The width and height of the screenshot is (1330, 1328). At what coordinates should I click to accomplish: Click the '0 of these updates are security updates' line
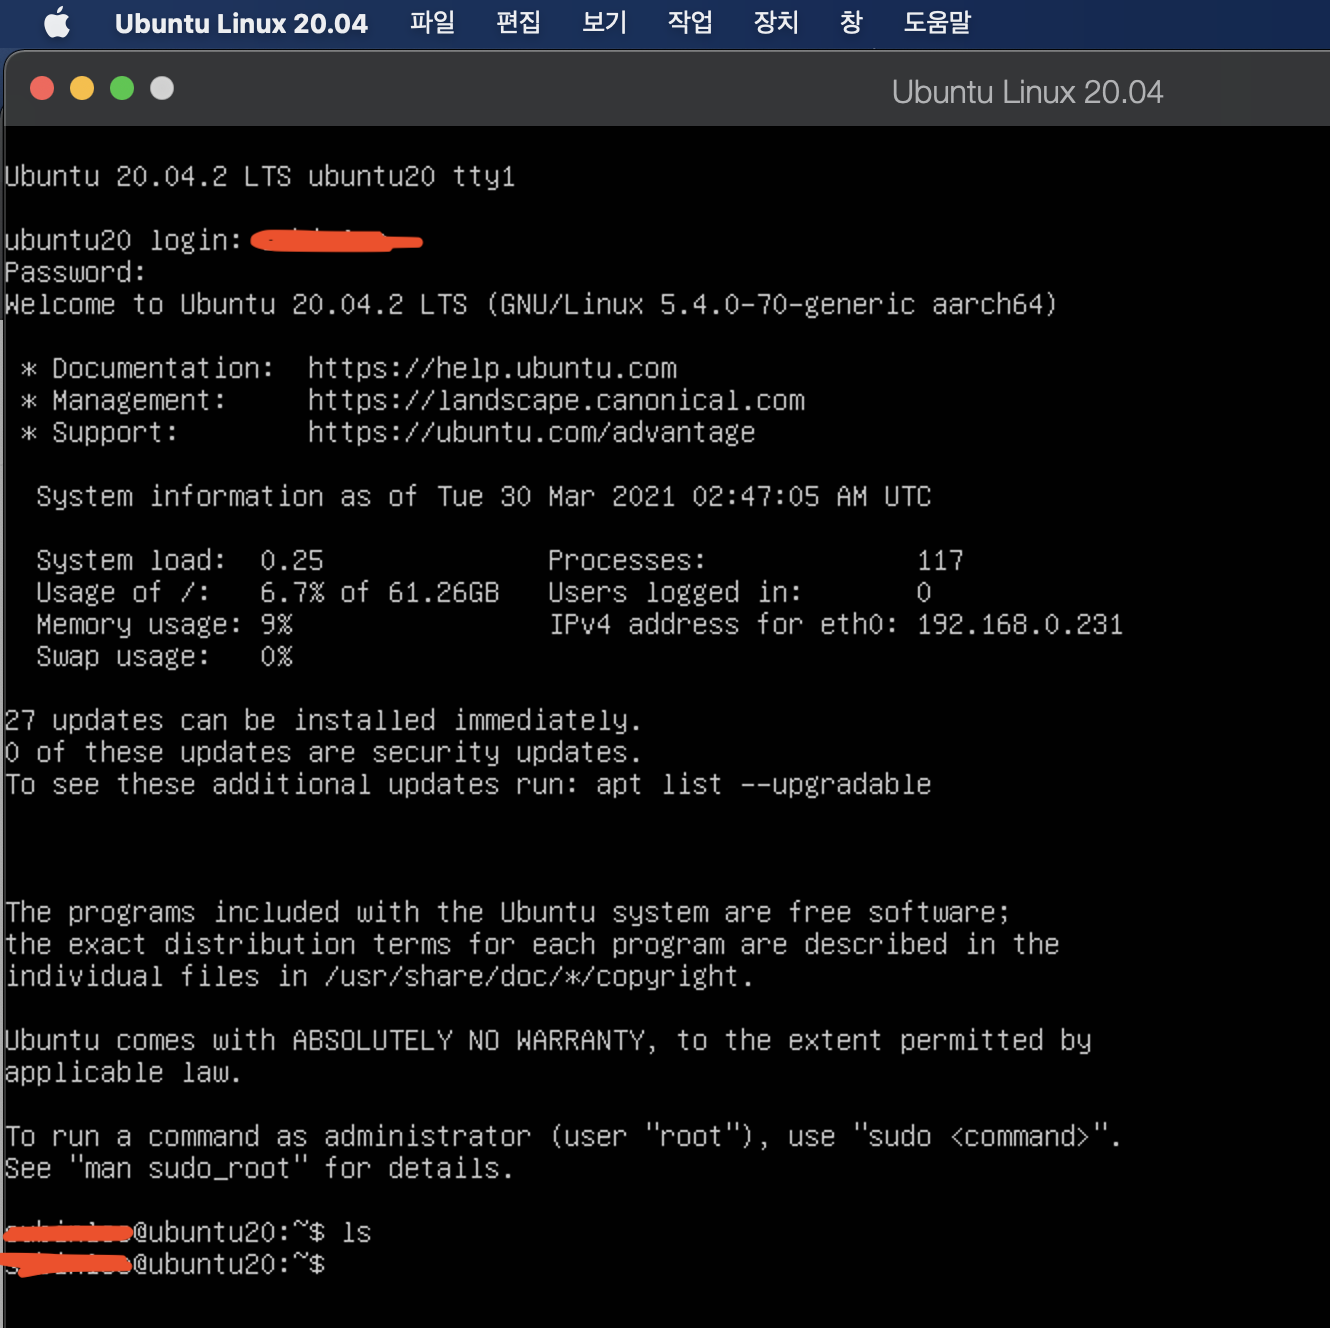(x=322, y=753)
